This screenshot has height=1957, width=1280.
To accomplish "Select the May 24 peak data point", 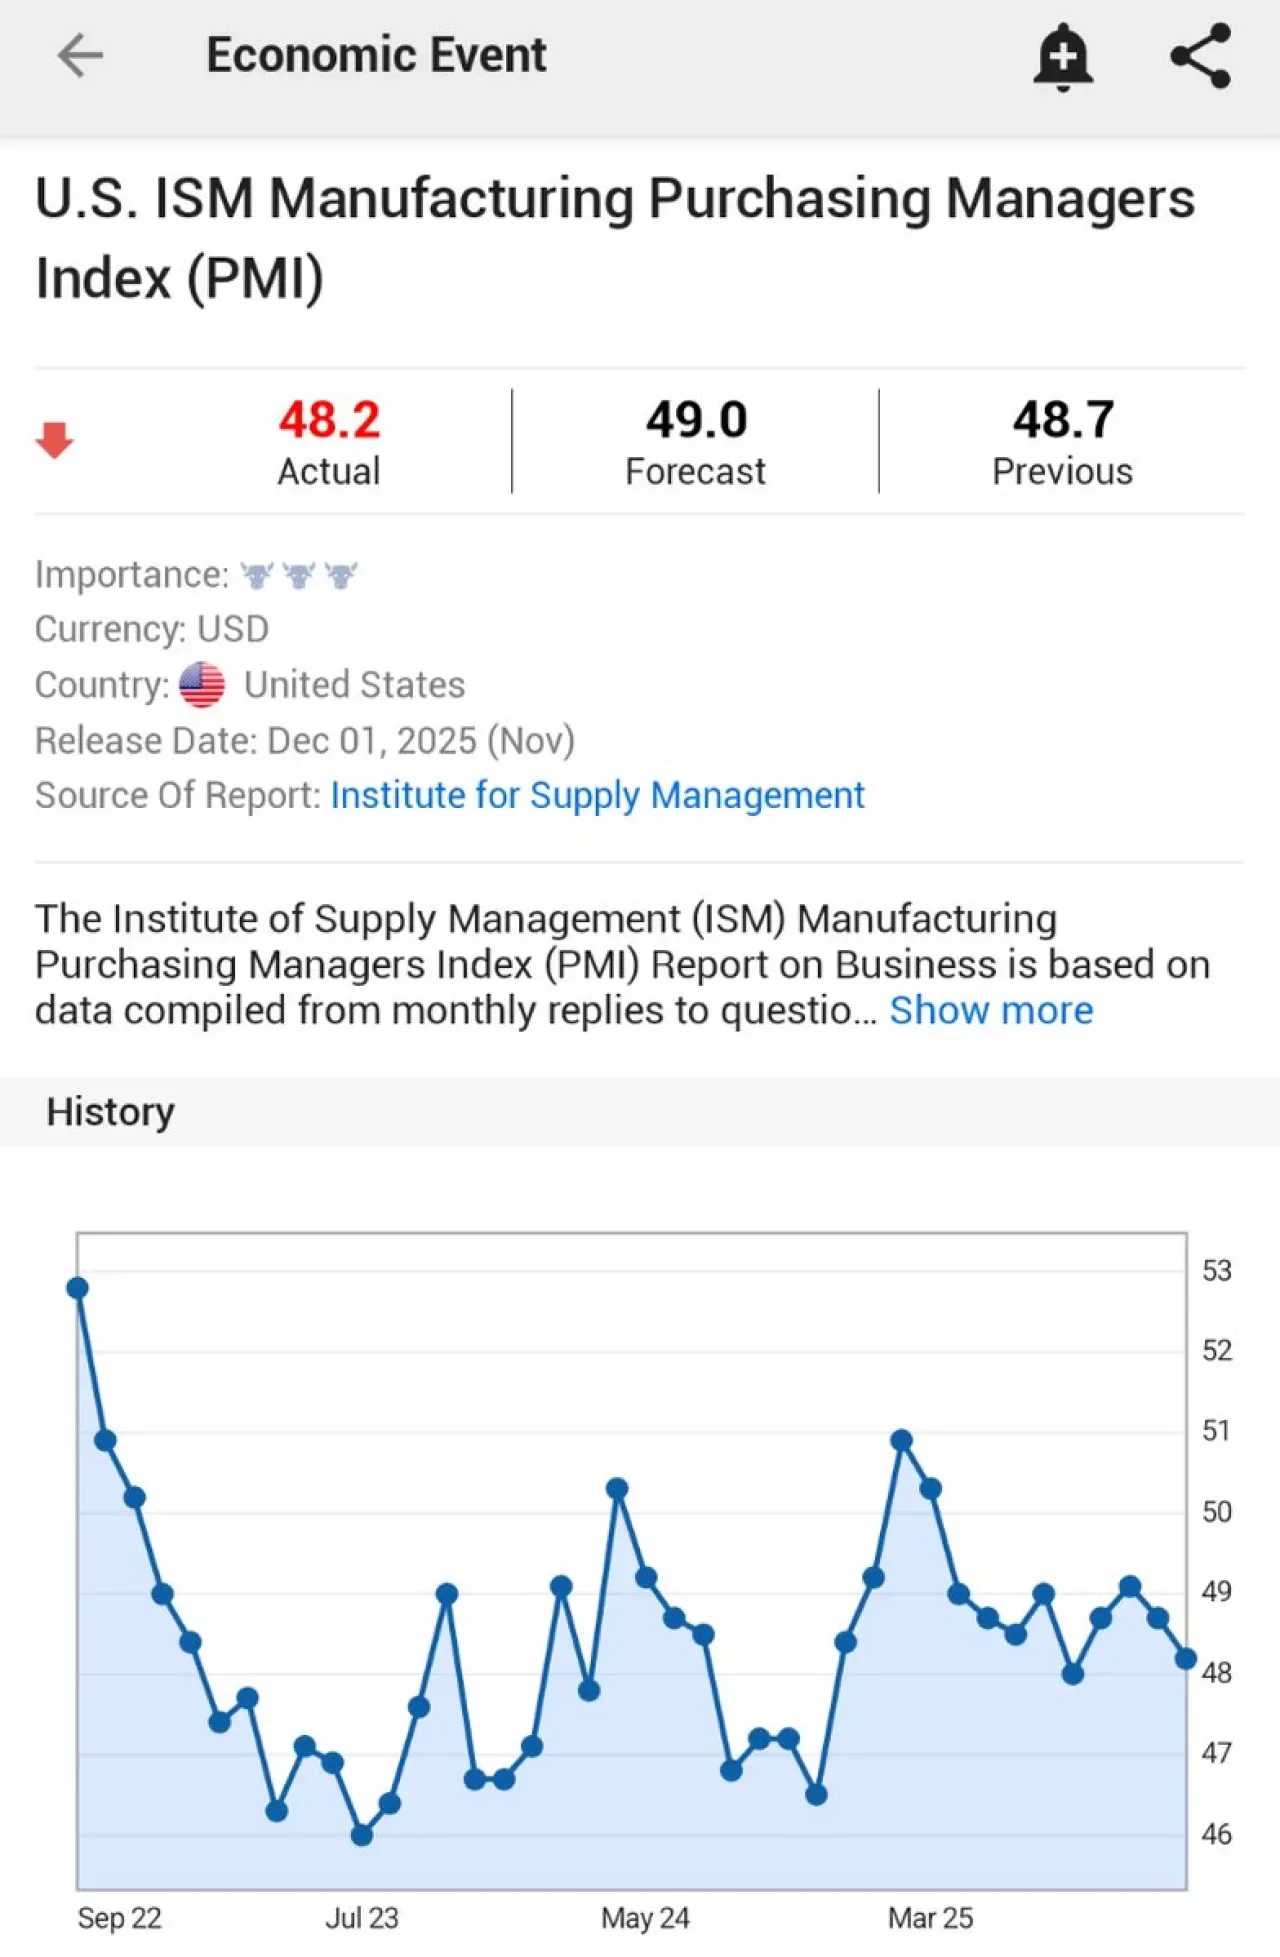I will (x=617, y=1489).
